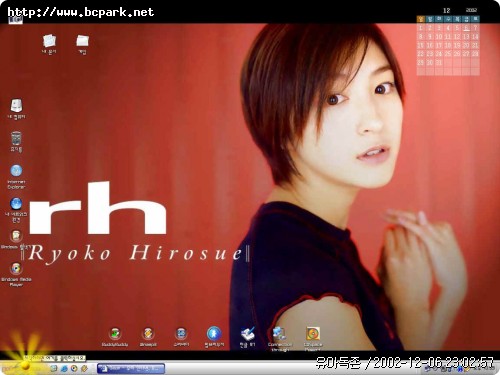Image resolution: width=500 pixels, height=375 pixels.
Task: Select date 25 in the calendar widget
Action: click(x=448, y=54)
